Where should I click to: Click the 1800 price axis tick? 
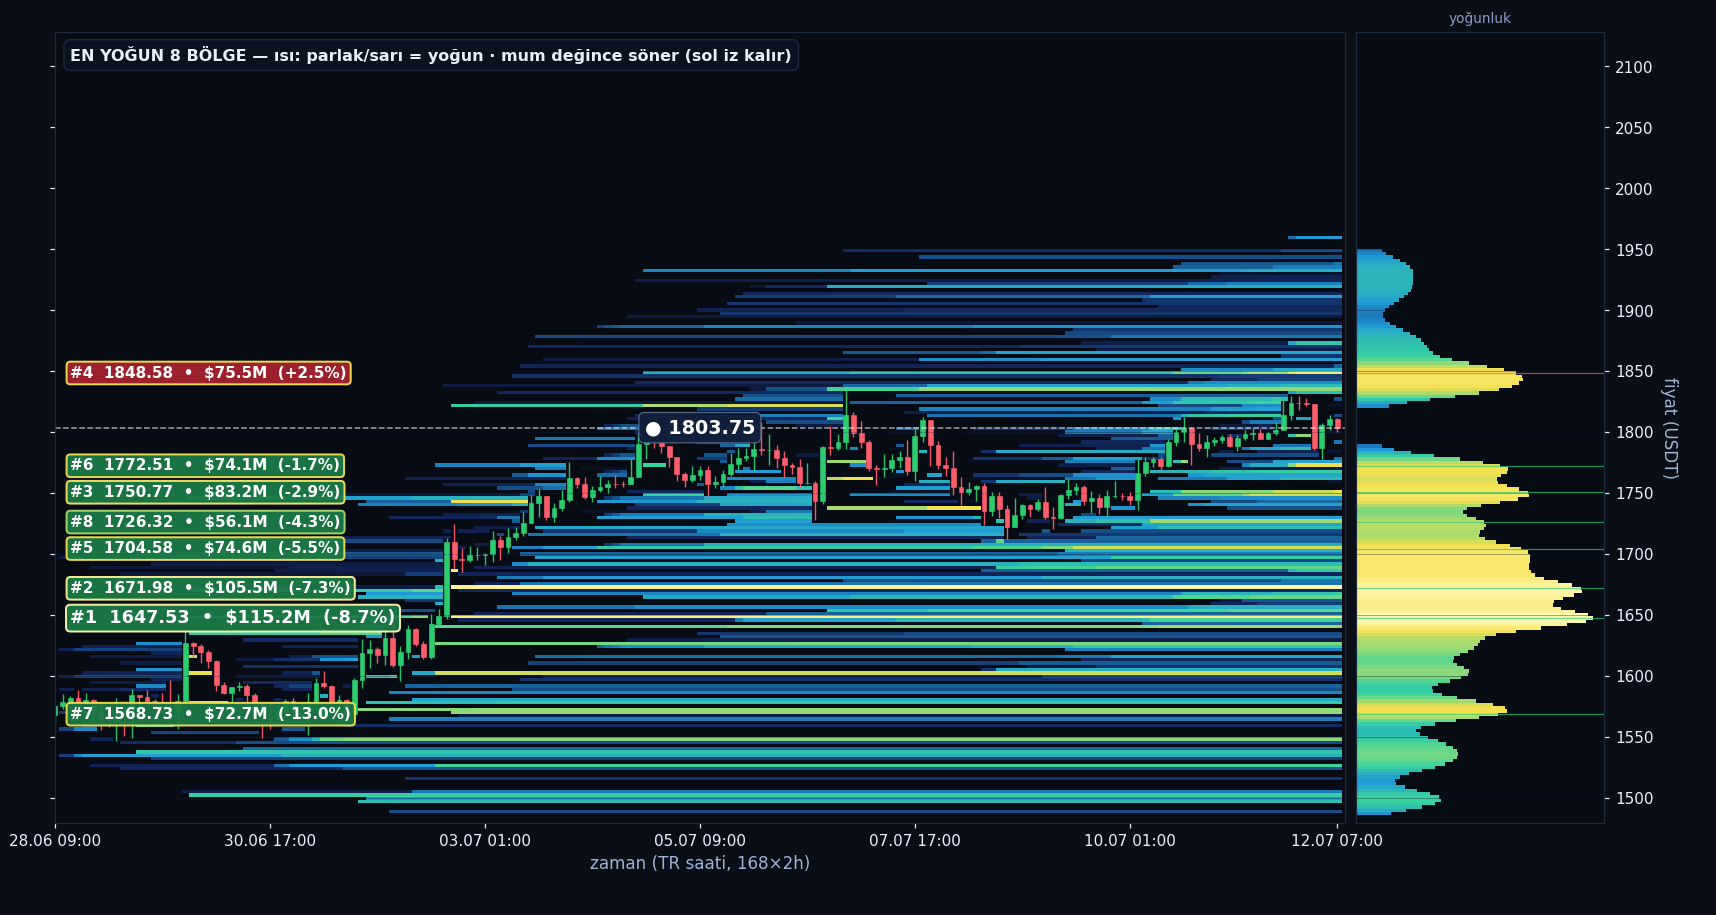[1634, 432]
